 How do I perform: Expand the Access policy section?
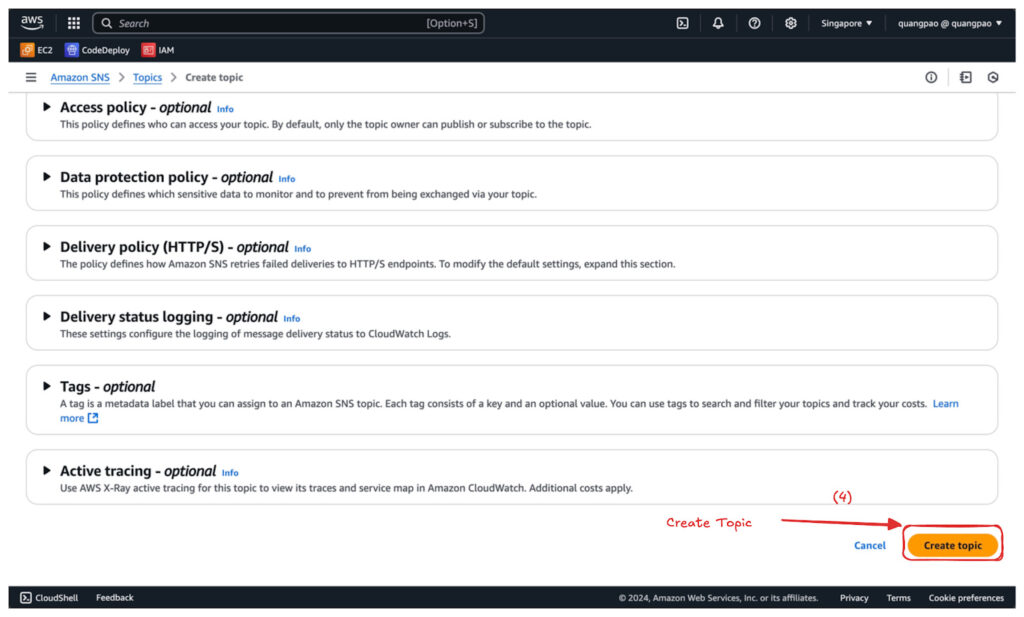[46, 107]
